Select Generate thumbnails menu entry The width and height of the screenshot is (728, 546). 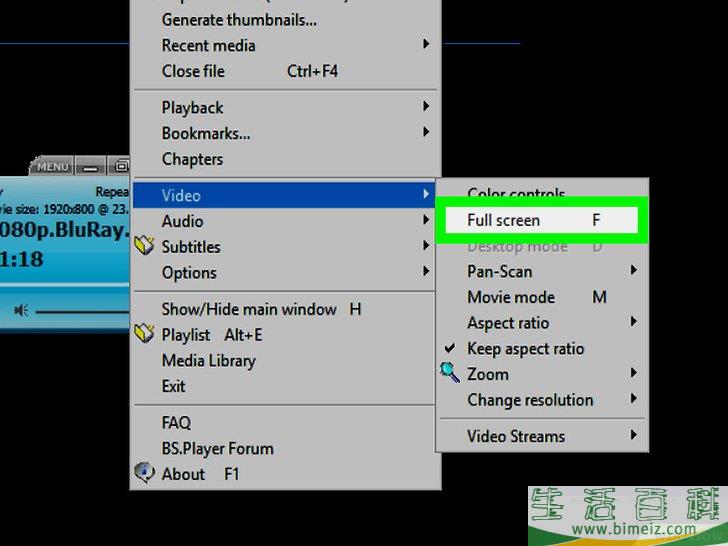click(x=239, y=19)
